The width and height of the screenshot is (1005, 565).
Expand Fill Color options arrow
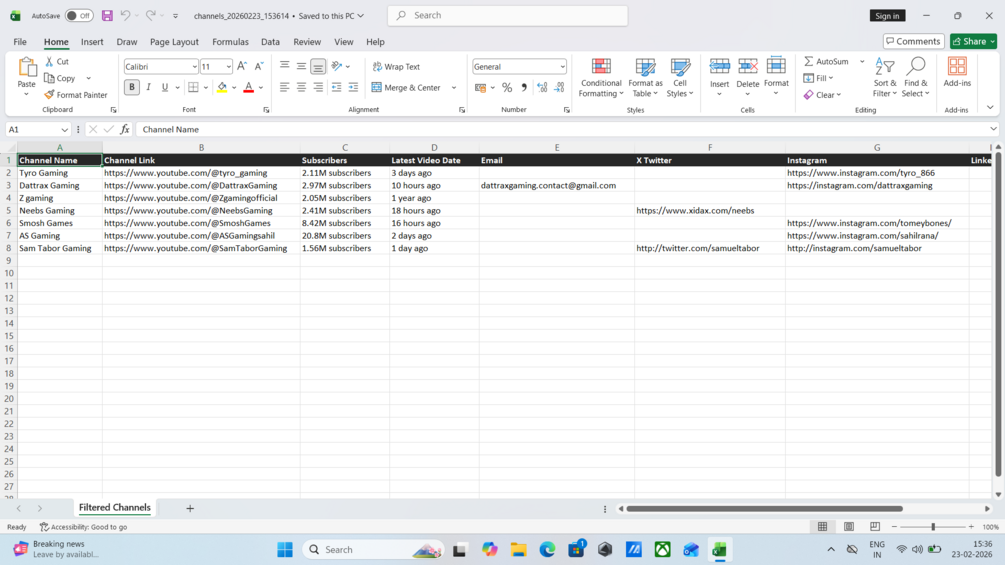coord(234,88)
